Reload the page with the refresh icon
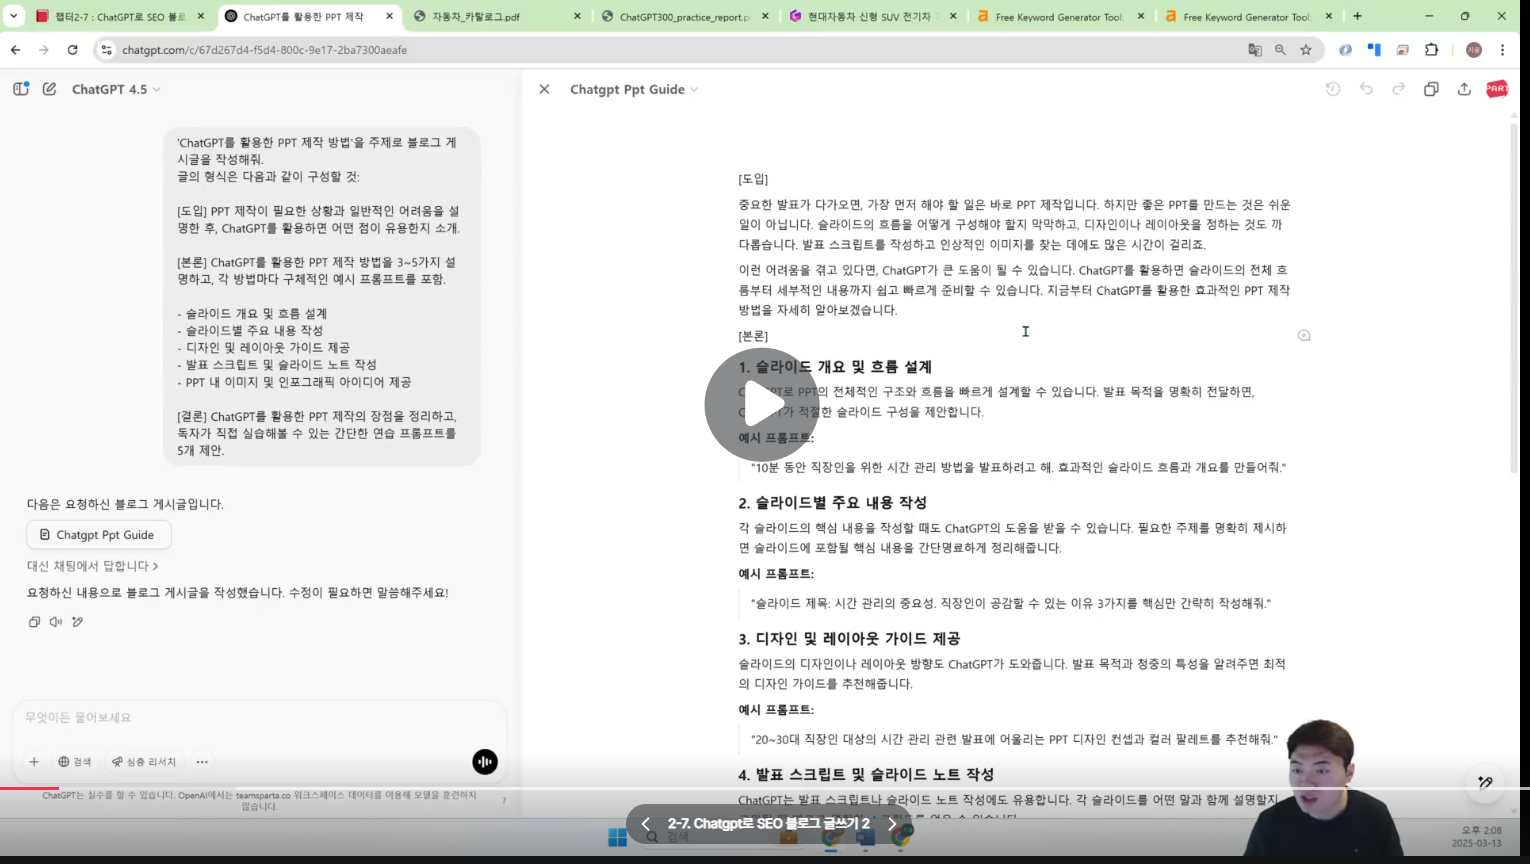This screenshot has height=864, width=1530. coord(72,50)
